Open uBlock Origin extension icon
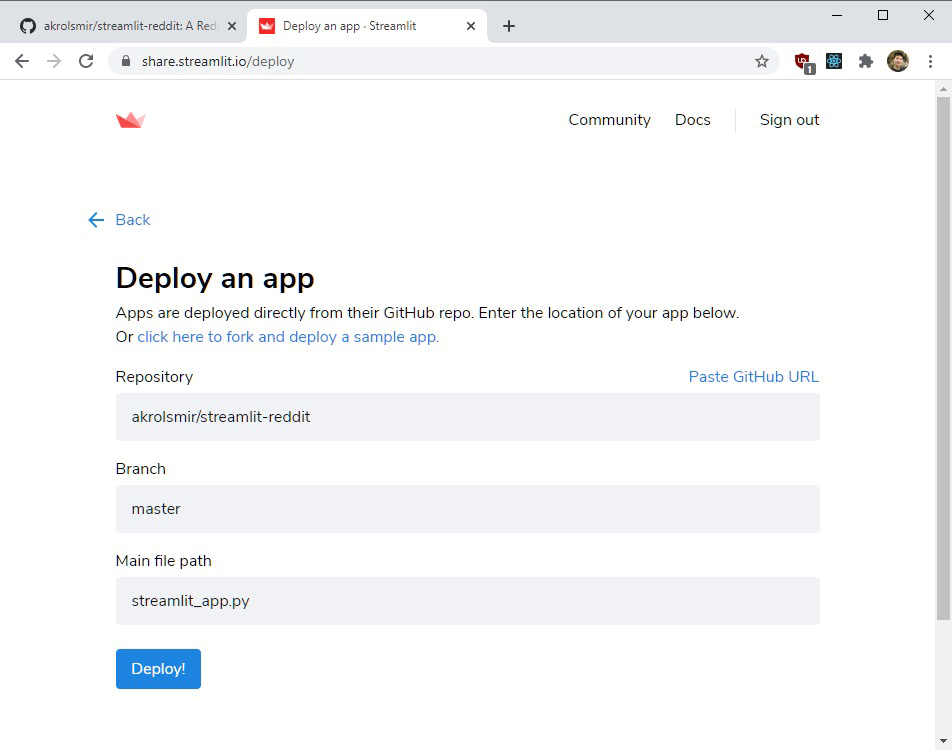952x750 pixels. click(804, 62)
